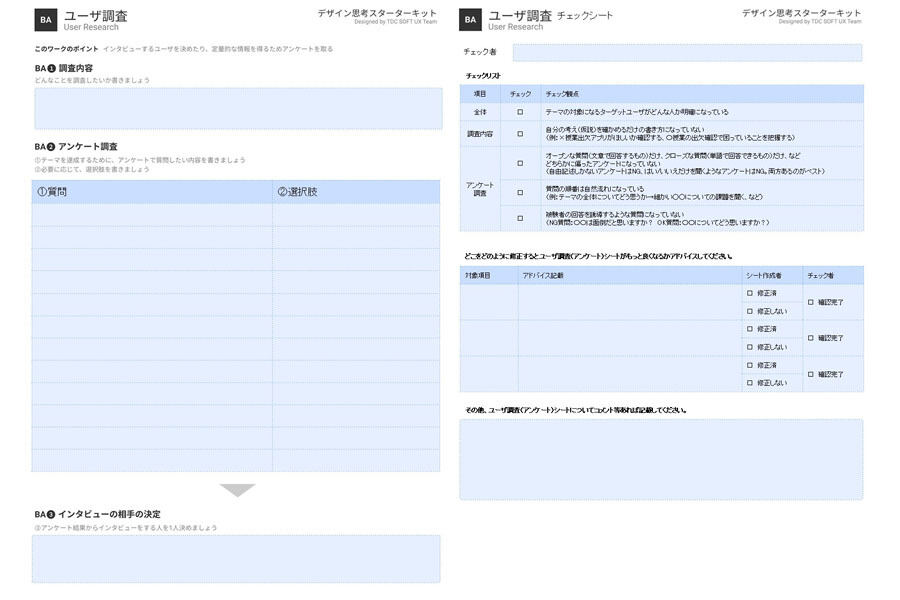Click the BA❸ インタビューの相手の決定 heading
This screenshot has width=900, height=600.
[98, 514]
